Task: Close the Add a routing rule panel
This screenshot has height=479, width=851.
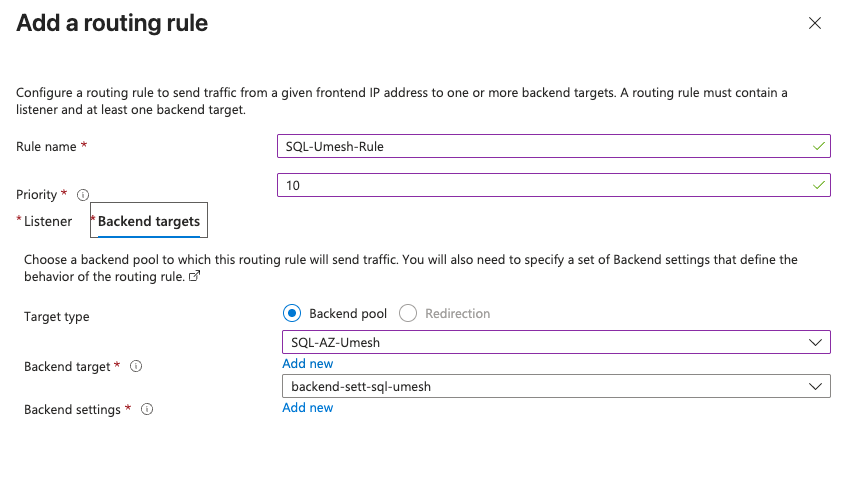Action: [815, 23]
